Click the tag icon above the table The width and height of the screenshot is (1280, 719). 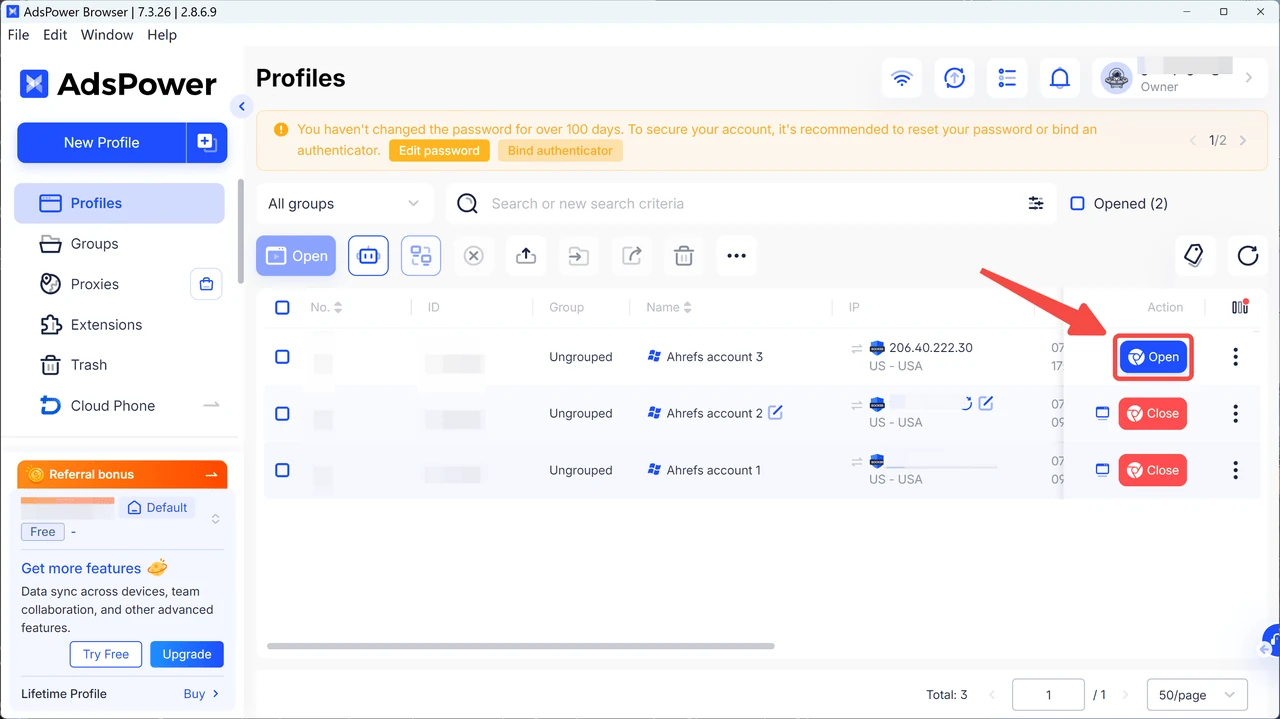(1194, 255)
